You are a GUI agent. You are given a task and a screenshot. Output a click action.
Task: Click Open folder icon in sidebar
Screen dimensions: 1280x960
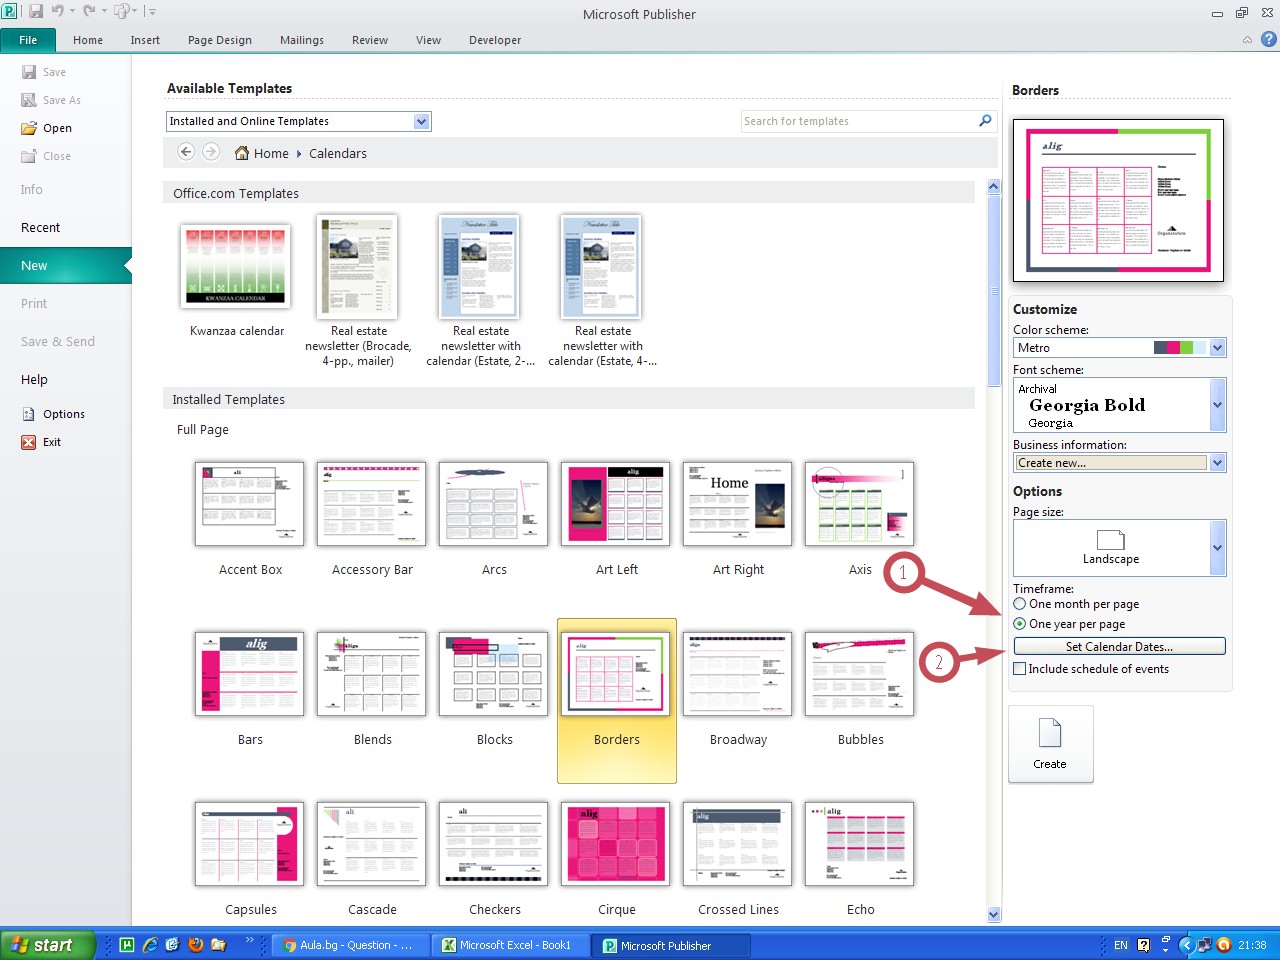pyautogui.click(x=29, y=128)
